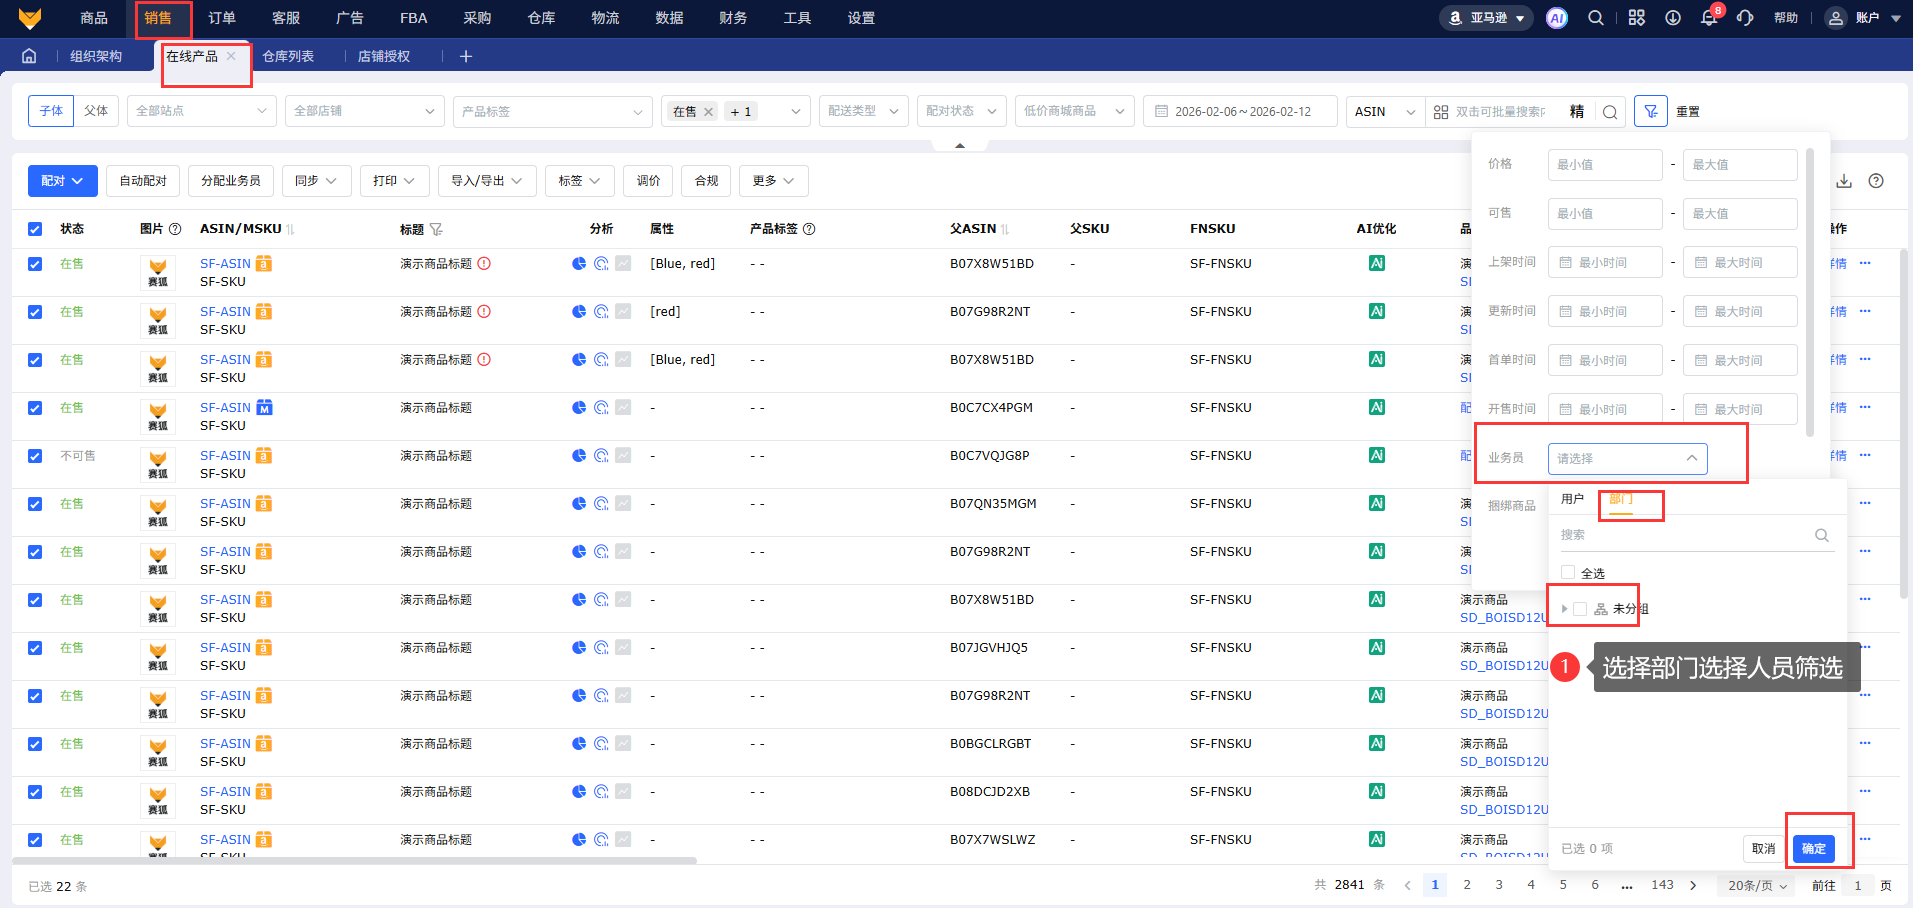The height and width of the screenshot is (908, 1913).
Task: Click the 自动配对 button
Action: [143, 181]
